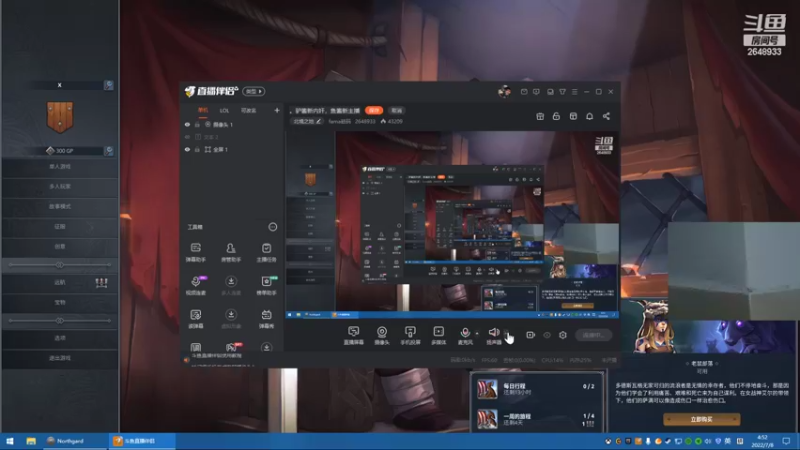Open the 多人连麦 download tool
The height and width of the screenshot is (450, 800).
231,285
